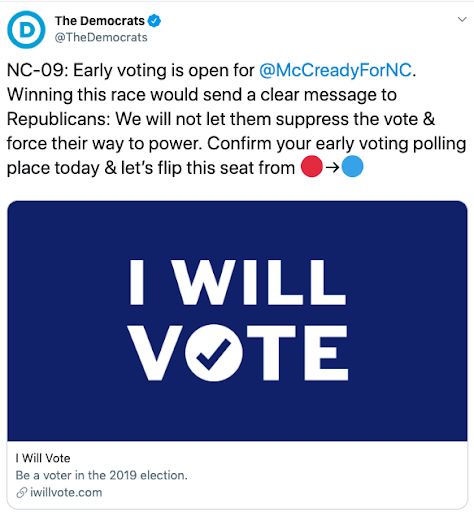The width and height of the screenshot is (474, 512).
Task: Open the iwillvote.com domain link
Action: tap(66, 492)
